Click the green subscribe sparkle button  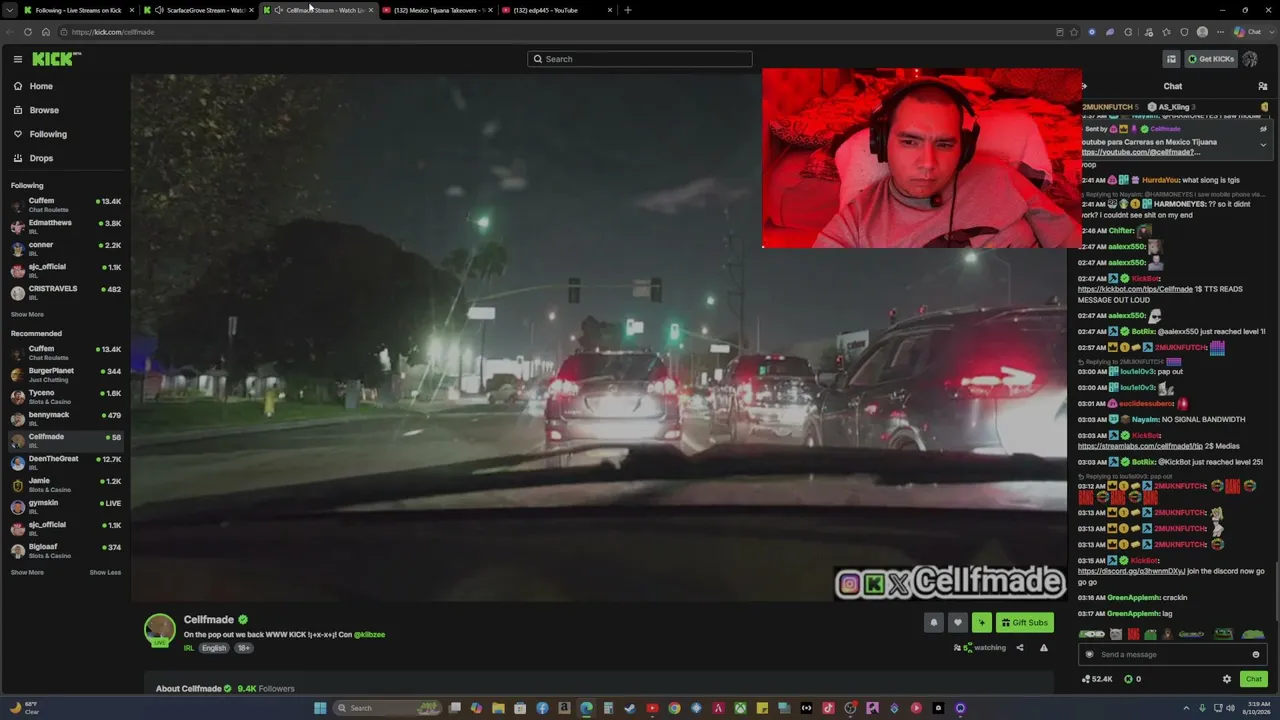click(981, 622)
